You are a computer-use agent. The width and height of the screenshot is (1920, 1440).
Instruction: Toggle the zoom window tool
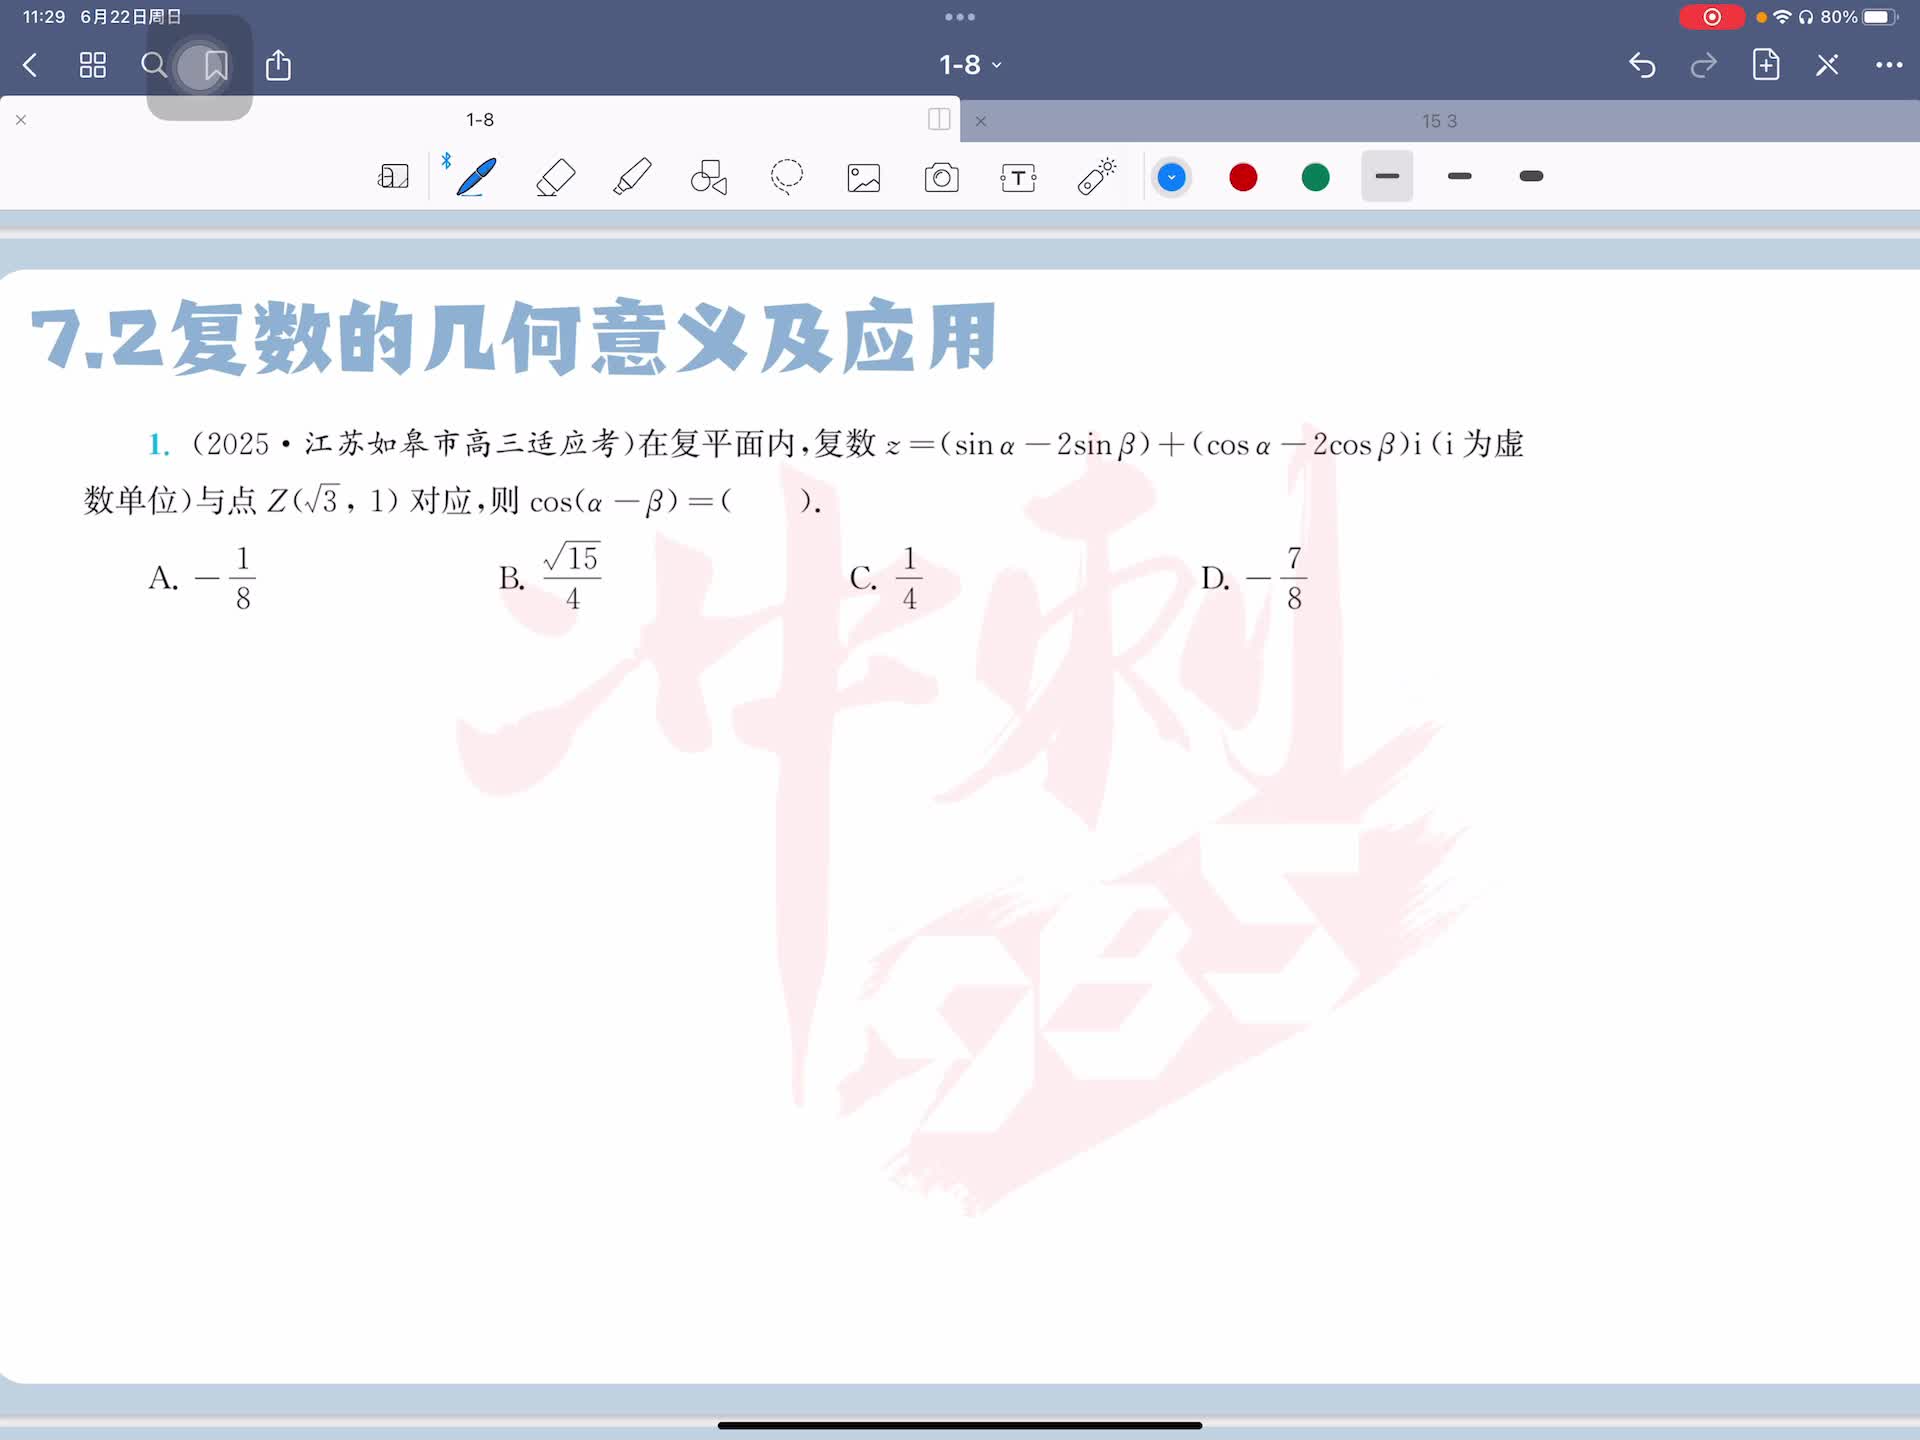click(393, 177)
